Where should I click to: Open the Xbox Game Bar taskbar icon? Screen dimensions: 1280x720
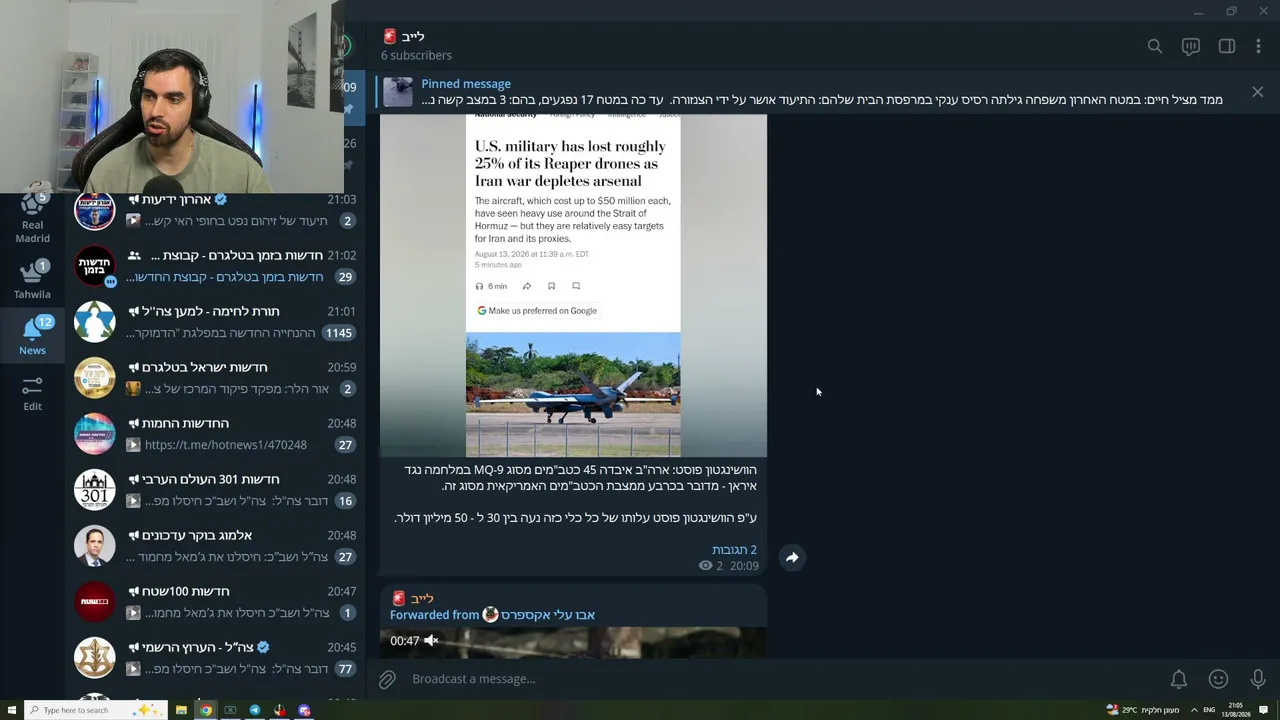tap(230, 710)
